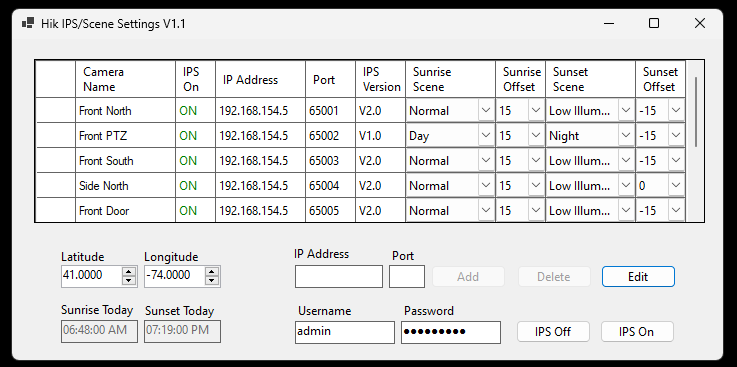Open Sunrise Scene dropdown for Front PTZ
This screenshot has width=737, height=367.
click(x=486, y=136)
